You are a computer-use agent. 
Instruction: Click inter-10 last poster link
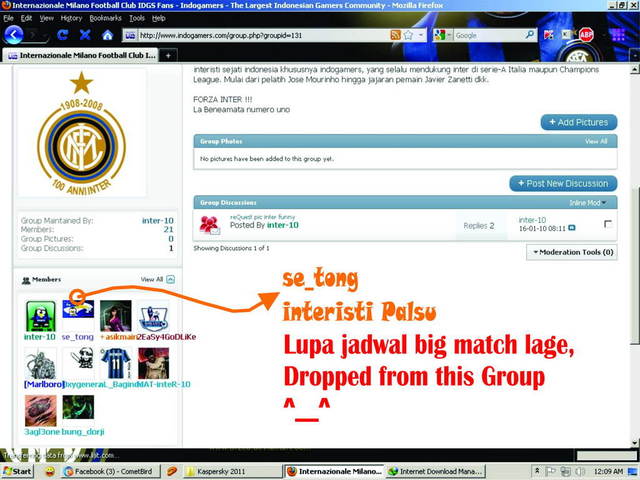point(532,220)
